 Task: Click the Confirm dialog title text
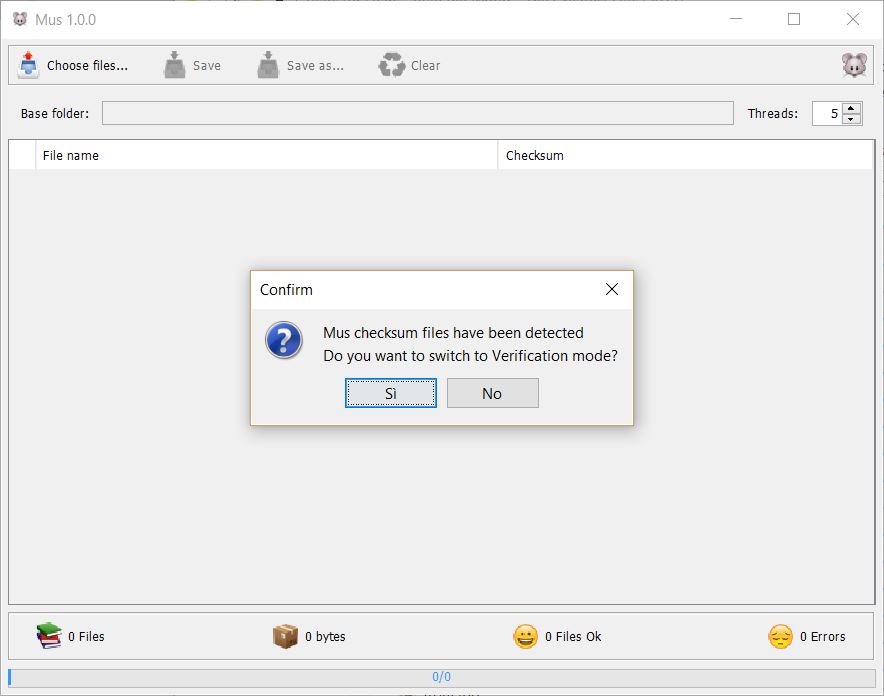(286, 290)
